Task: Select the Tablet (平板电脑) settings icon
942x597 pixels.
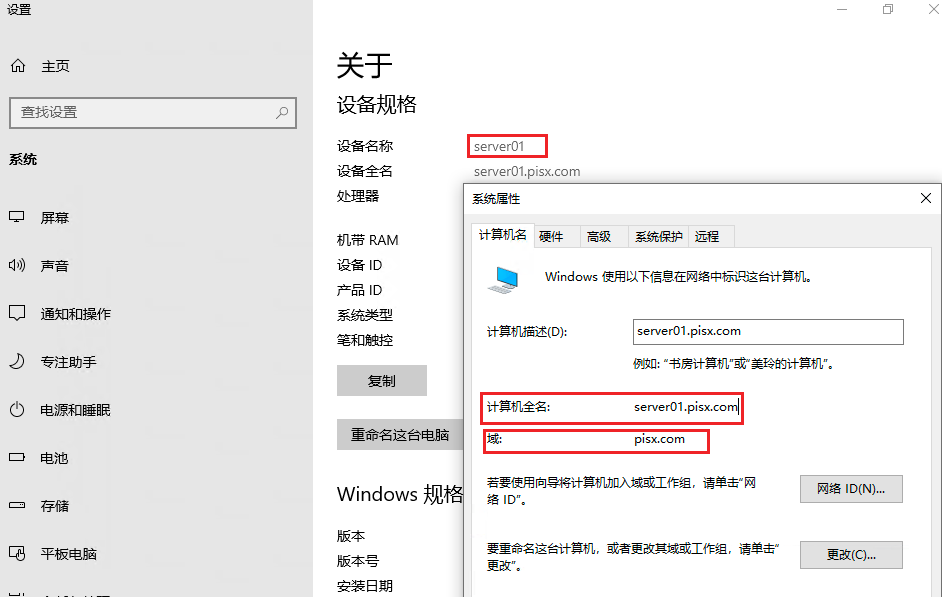Action: click(17, 554)
